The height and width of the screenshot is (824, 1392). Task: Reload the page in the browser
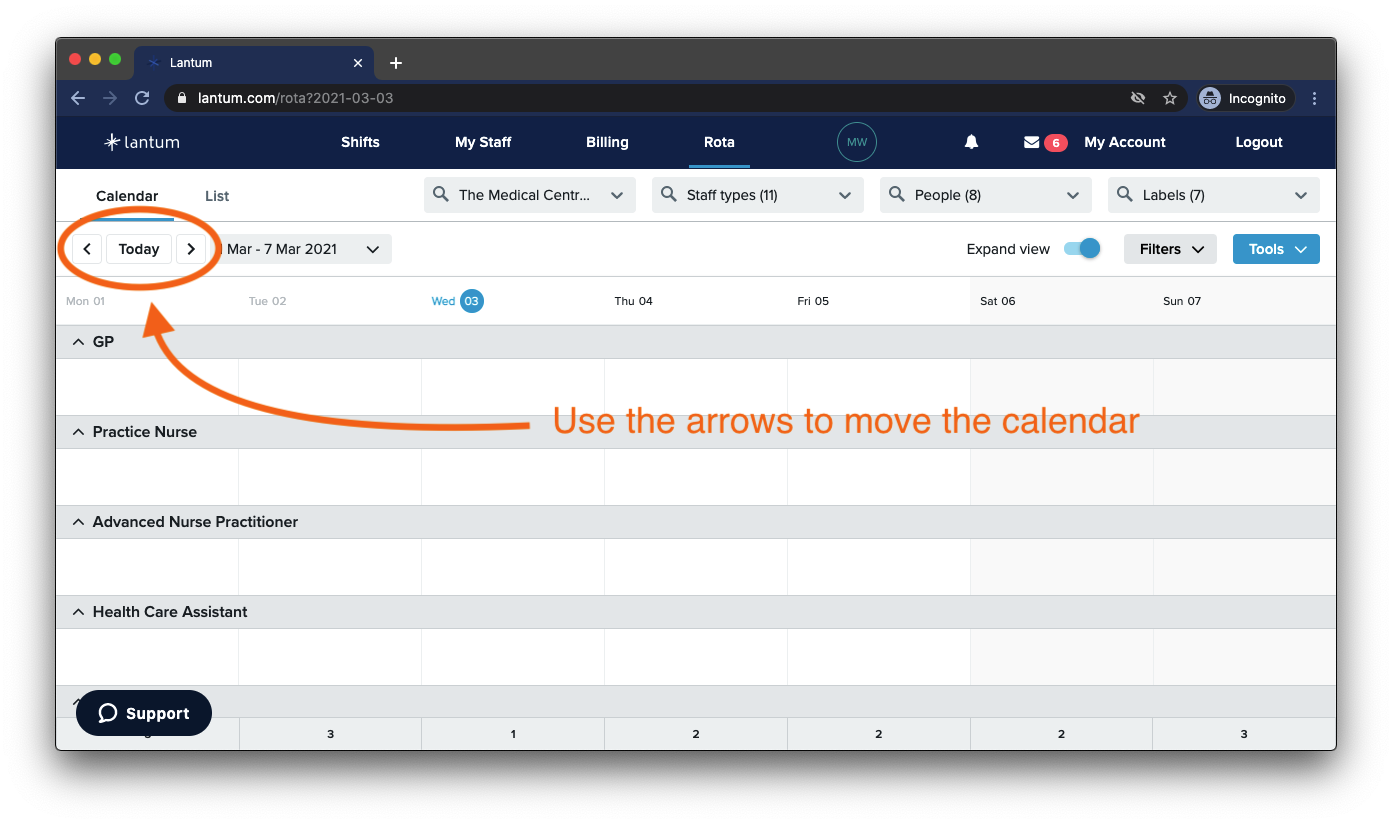click(142, 98)
